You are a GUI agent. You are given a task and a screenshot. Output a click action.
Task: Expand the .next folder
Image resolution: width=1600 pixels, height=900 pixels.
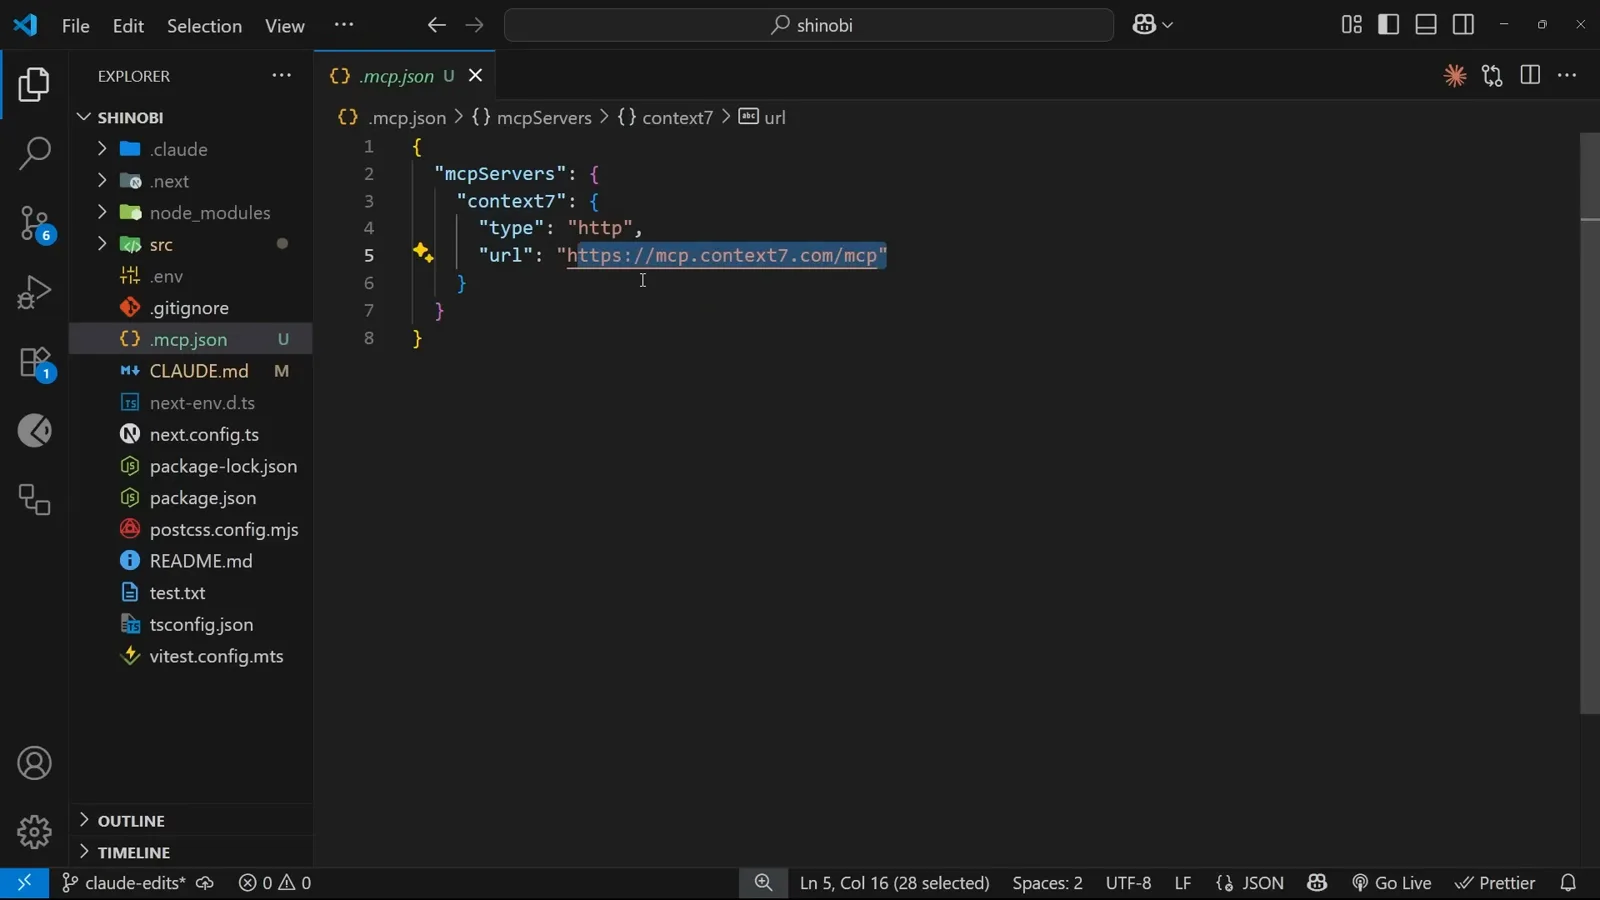(190, 181)
